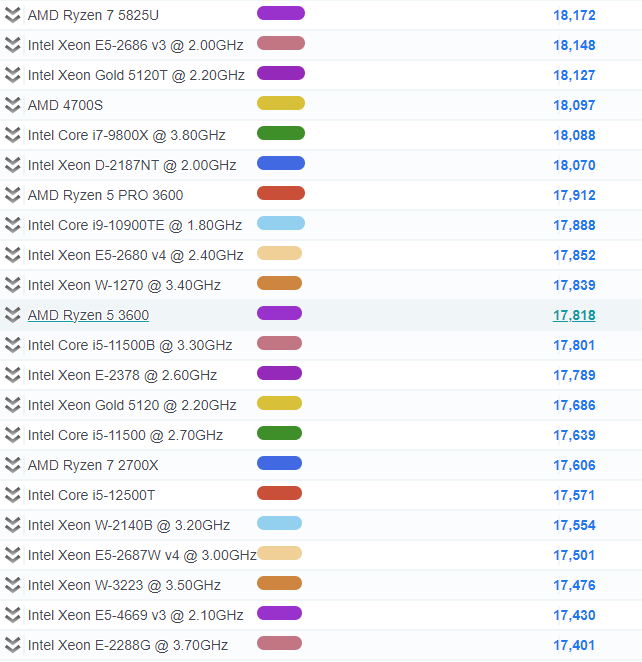
Task: Click the 17,686 benchmark score
Action: click(574, 405)
